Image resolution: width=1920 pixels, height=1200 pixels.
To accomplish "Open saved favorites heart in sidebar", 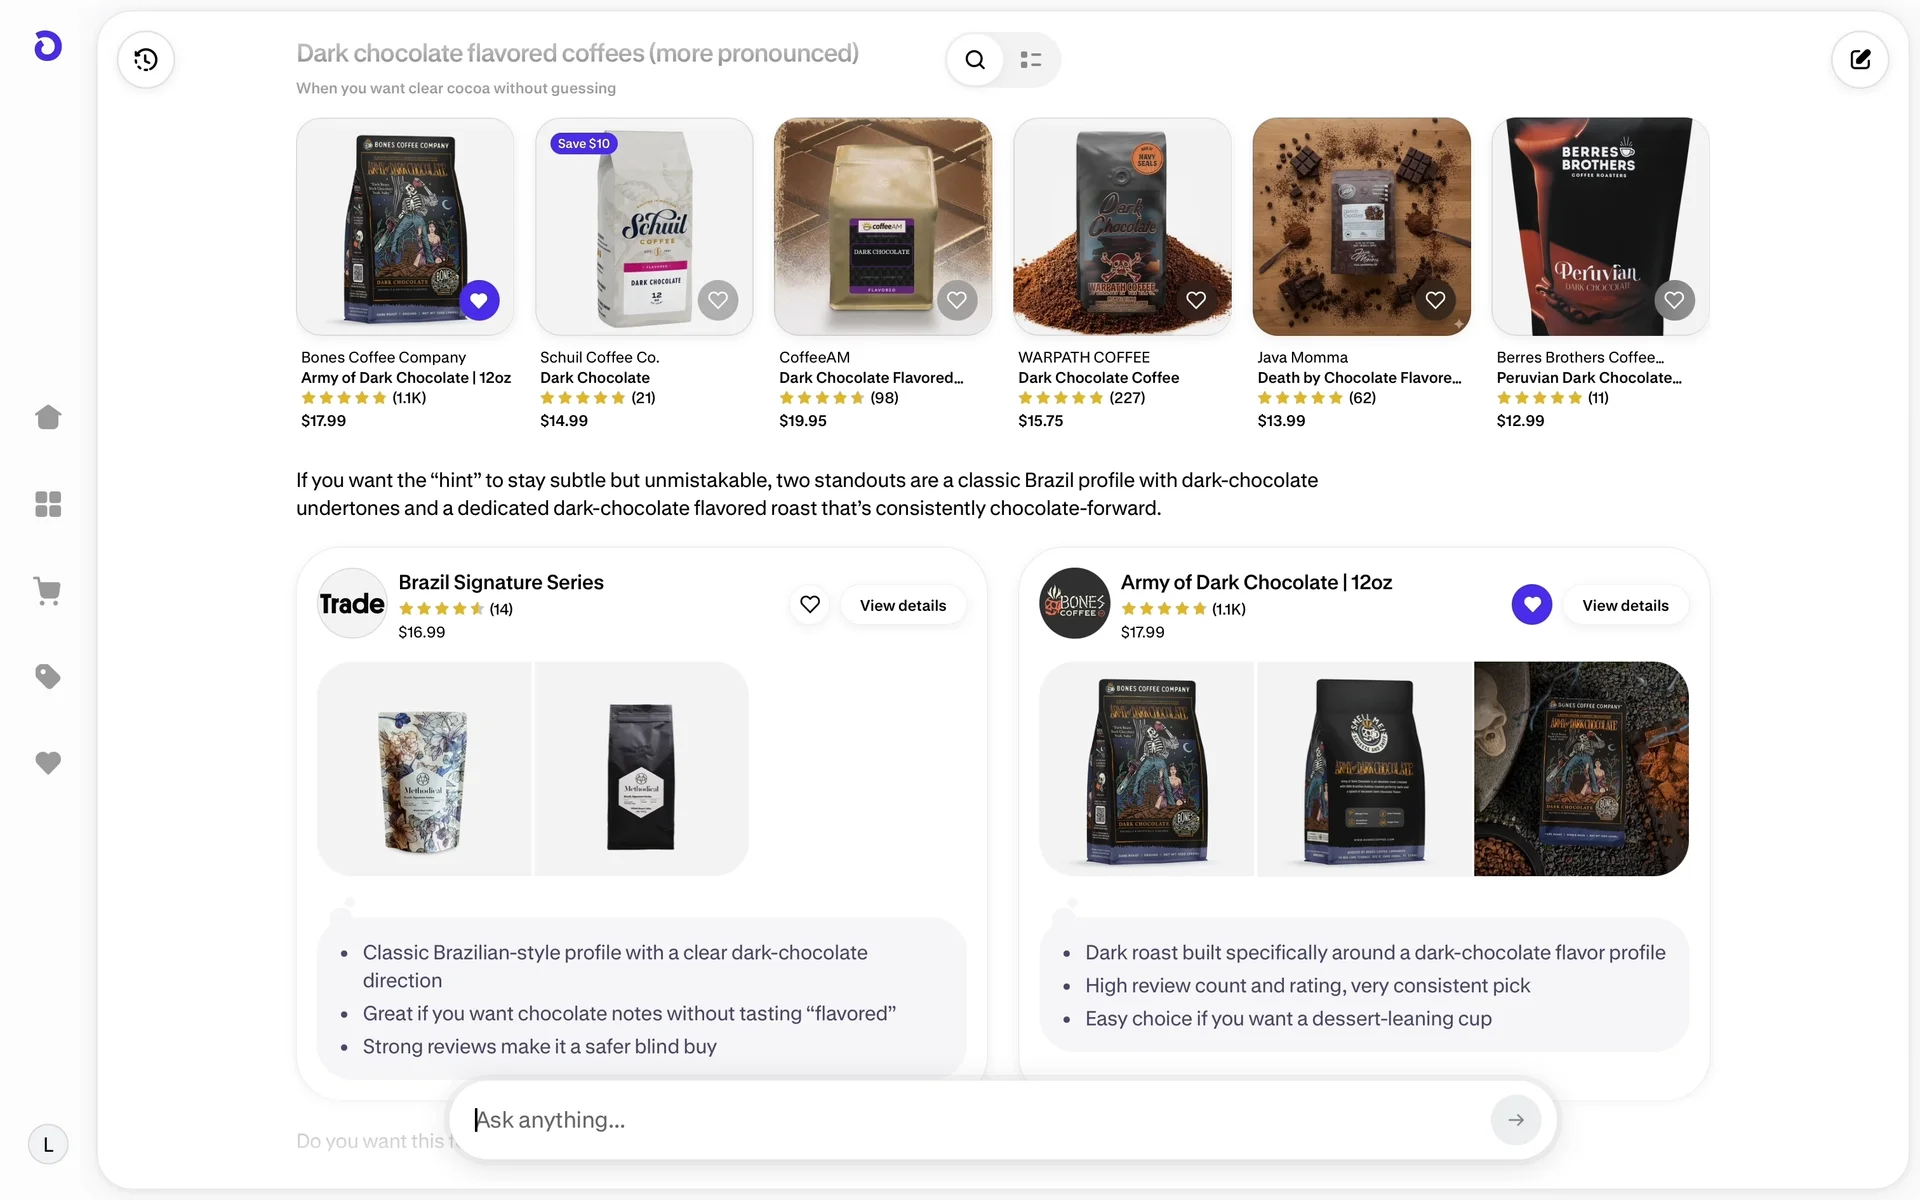I will 48,763.
